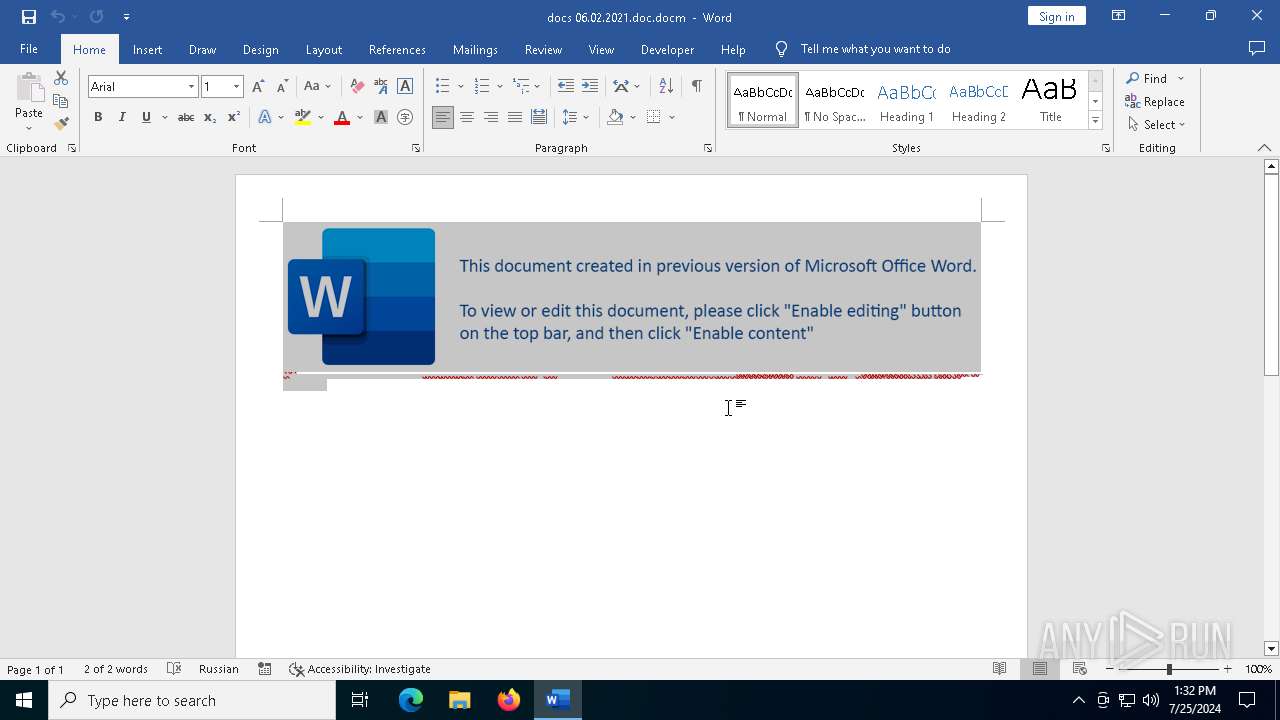Click the Sign in button
Viewport: 1280px width, 720px height.
pos(1056,16)
